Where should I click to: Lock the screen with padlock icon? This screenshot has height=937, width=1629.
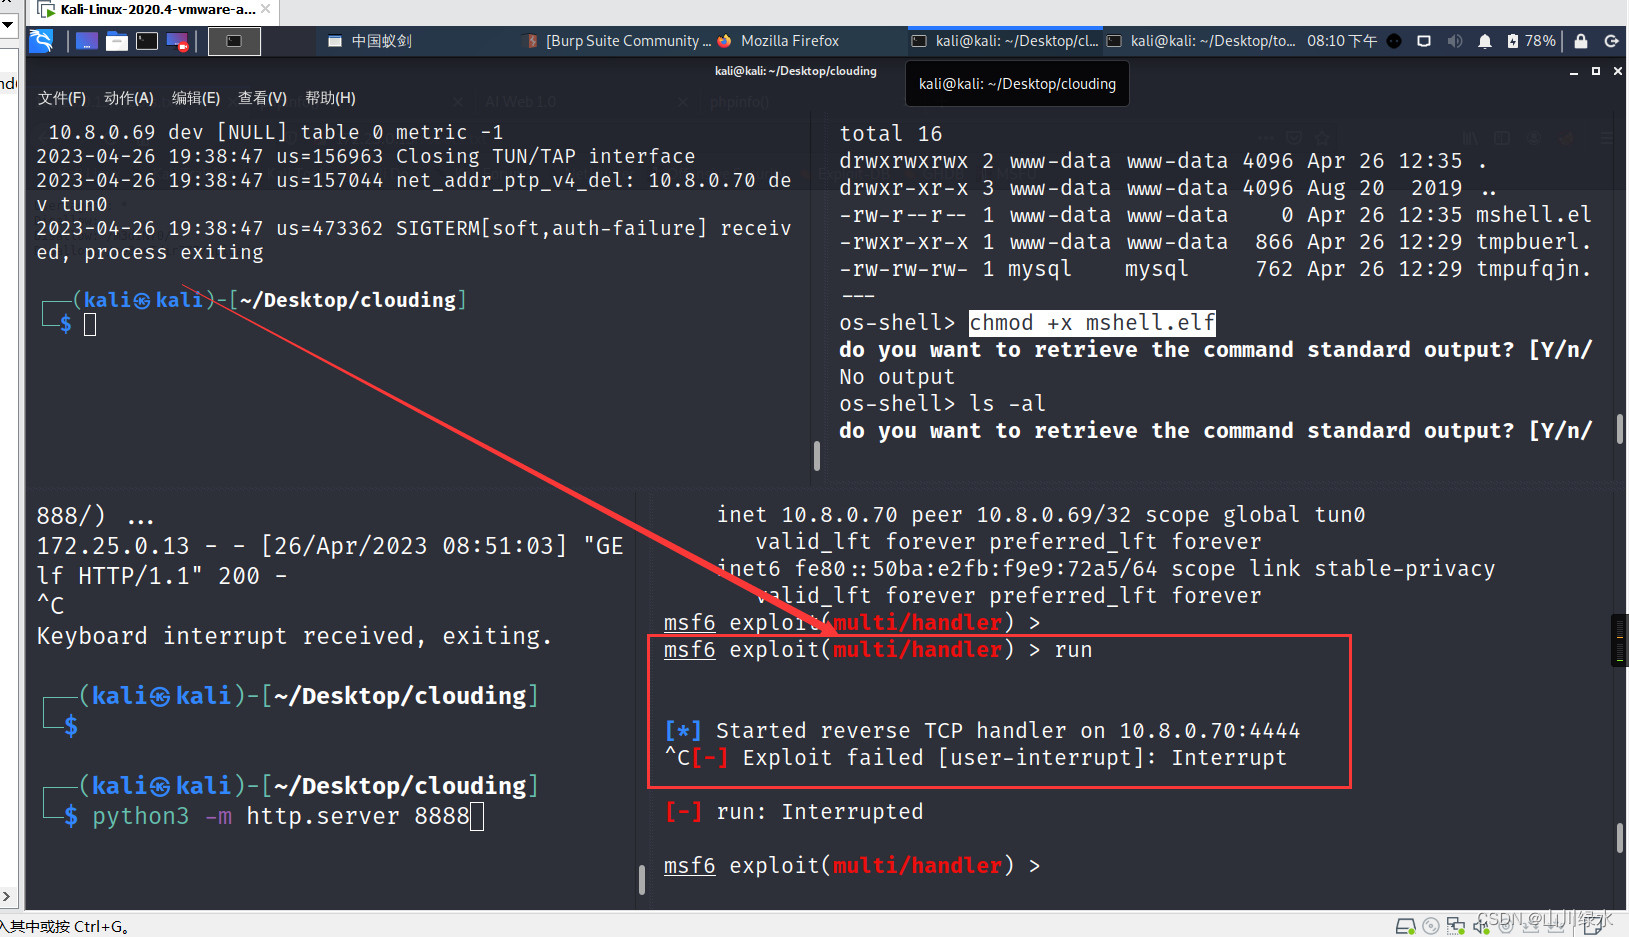coord(1581,41)
